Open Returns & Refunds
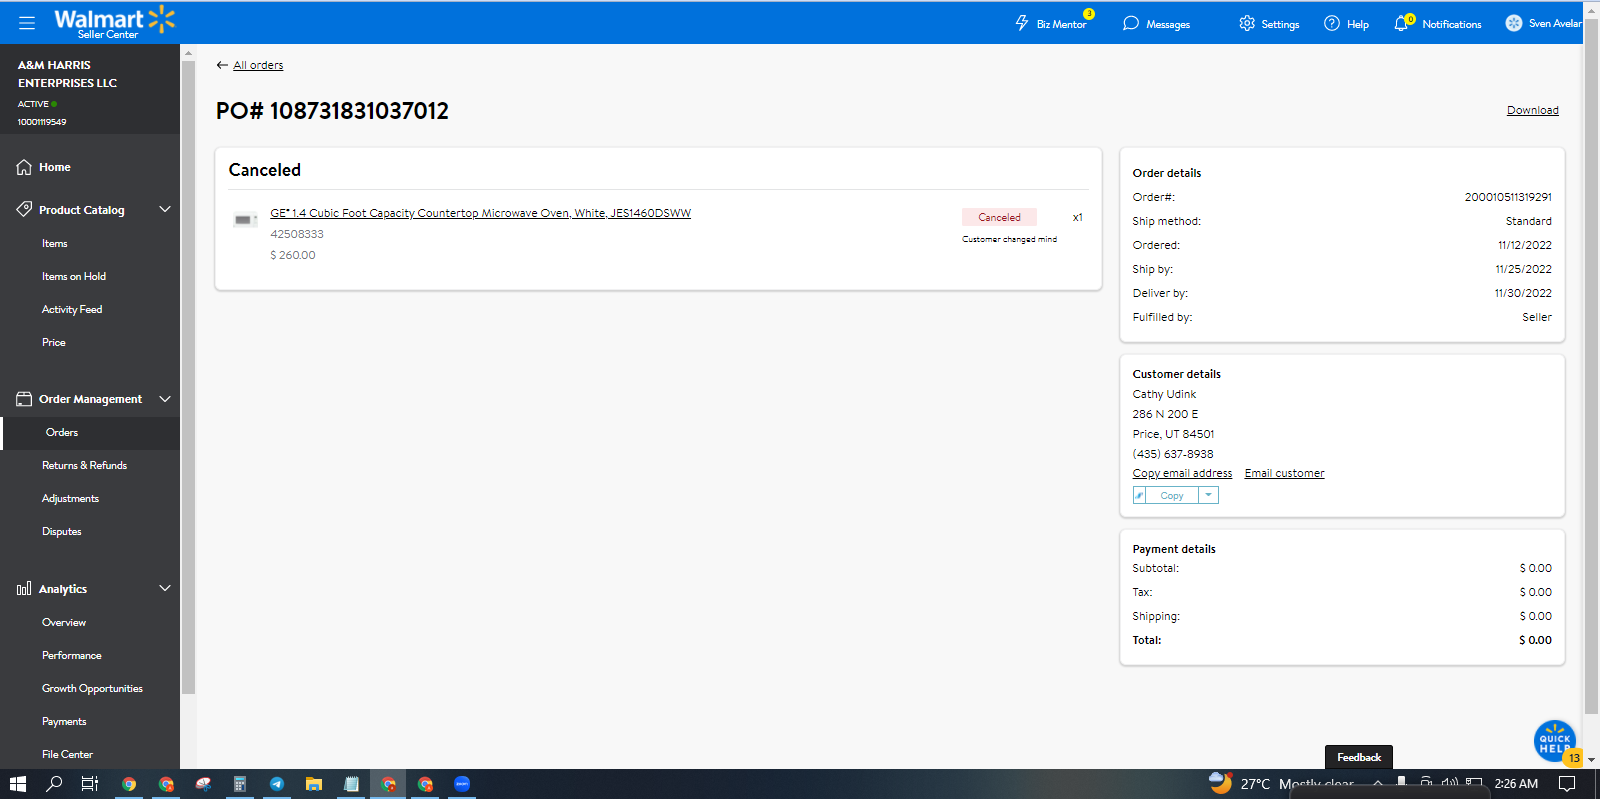This screenshot has height=799, width=1600. click(85, 465)
